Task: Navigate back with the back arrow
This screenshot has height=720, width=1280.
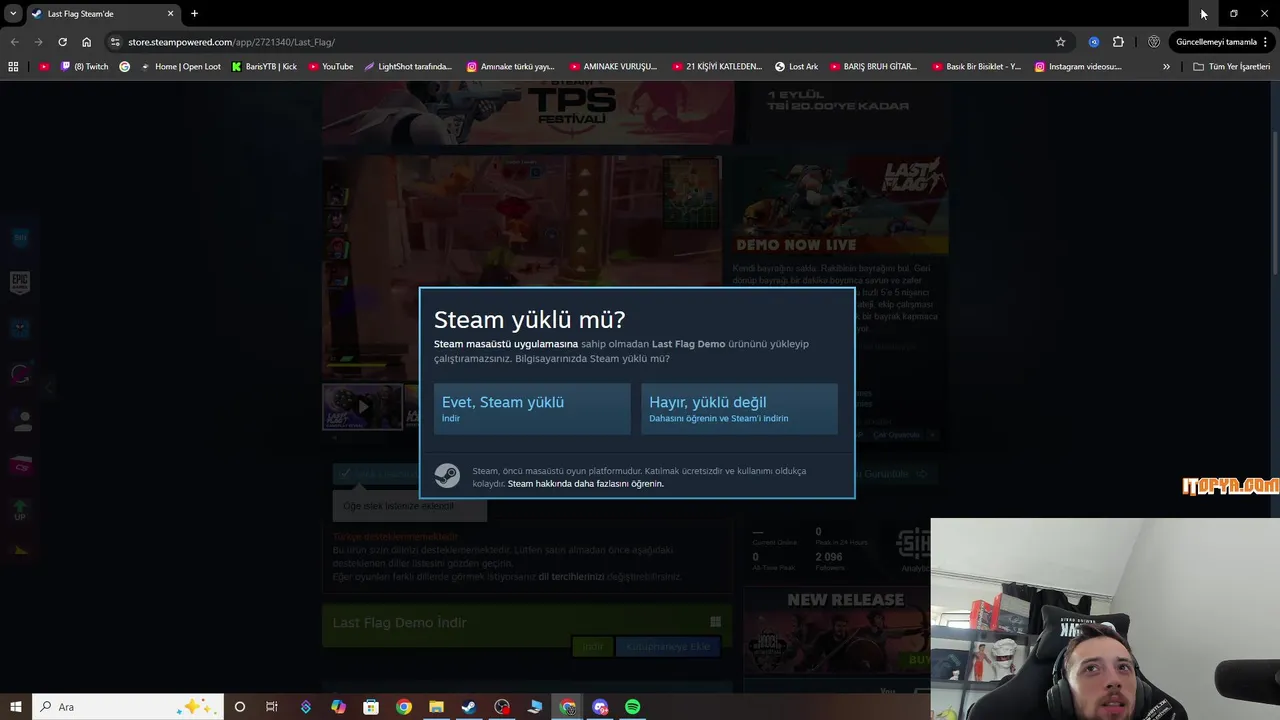Action: (x=14, y=42)
